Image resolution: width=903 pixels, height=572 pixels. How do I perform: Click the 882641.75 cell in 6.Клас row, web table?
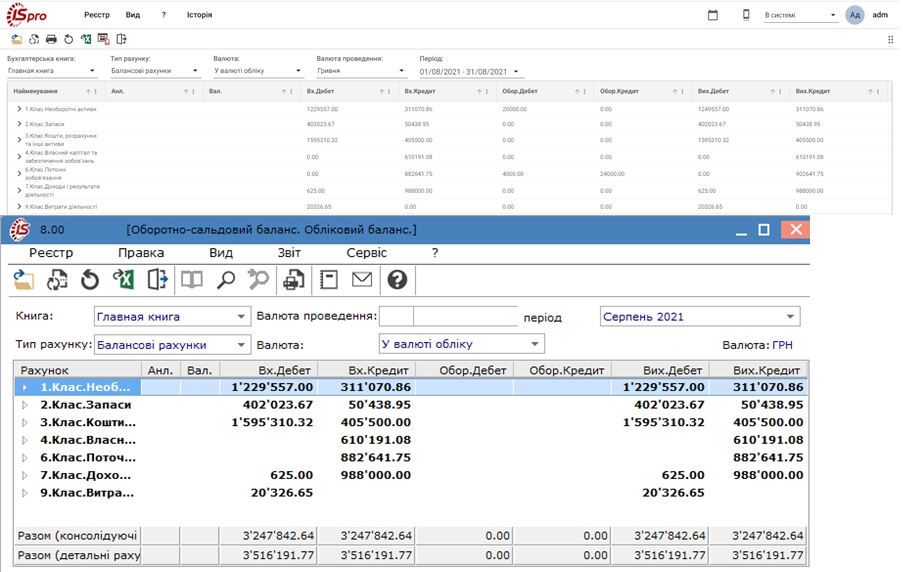(418, 173)
